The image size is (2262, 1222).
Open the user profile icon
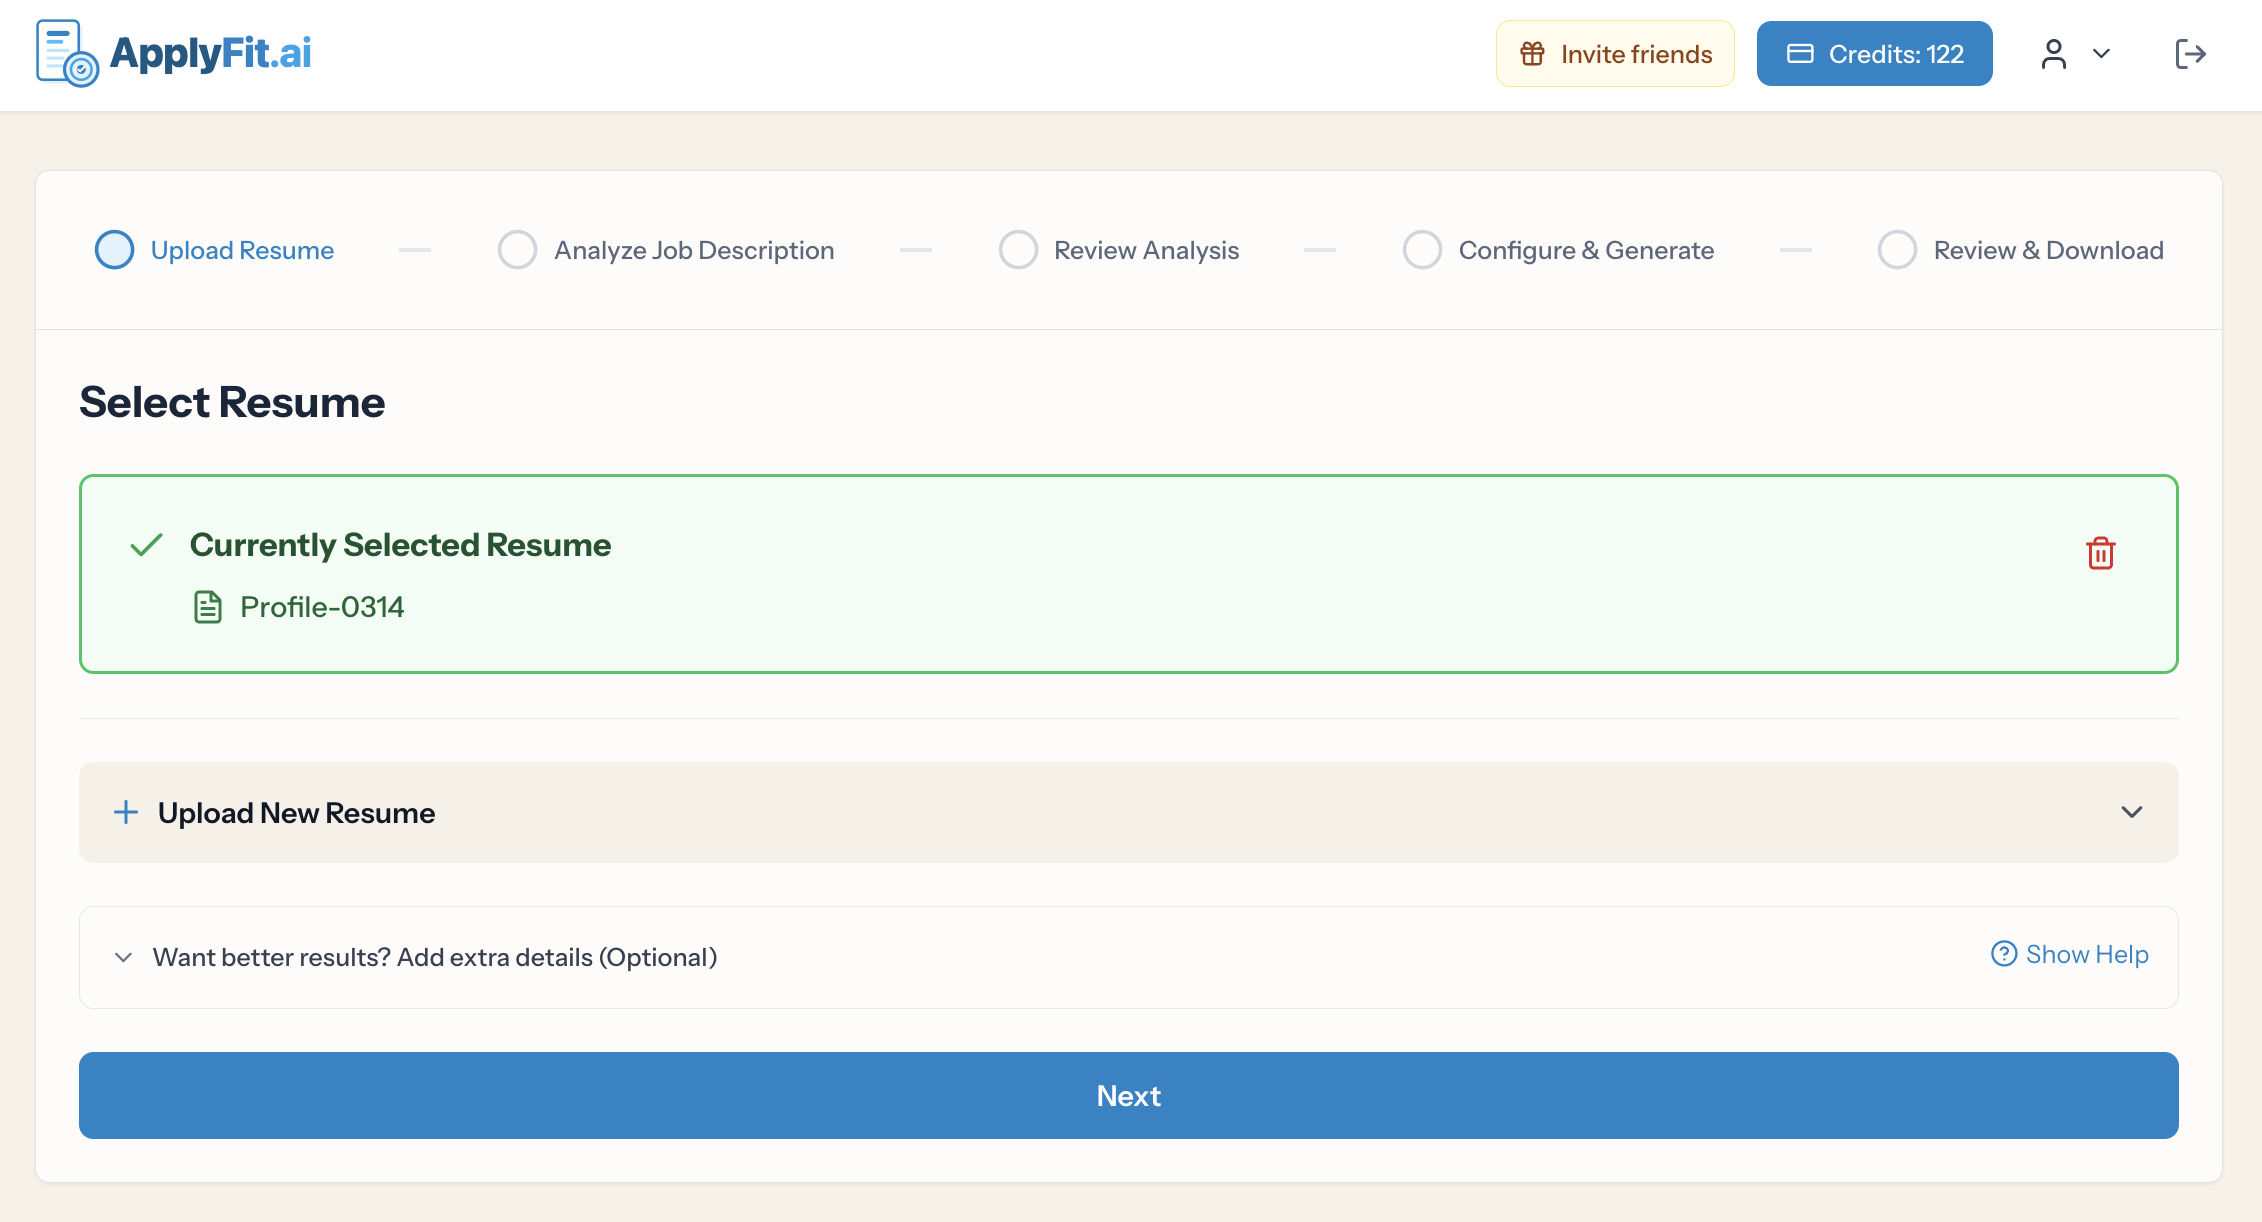tap(2053, 54)
